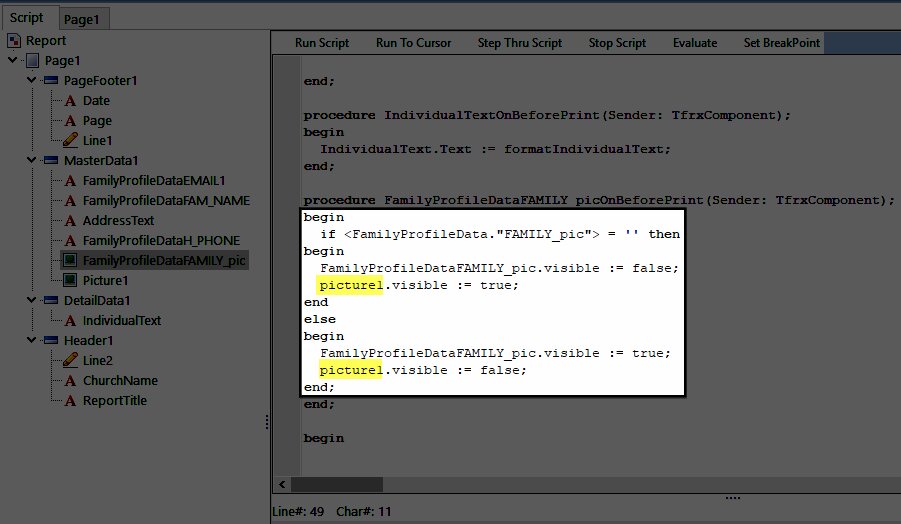Click the Run Script button

pos(322,43)
